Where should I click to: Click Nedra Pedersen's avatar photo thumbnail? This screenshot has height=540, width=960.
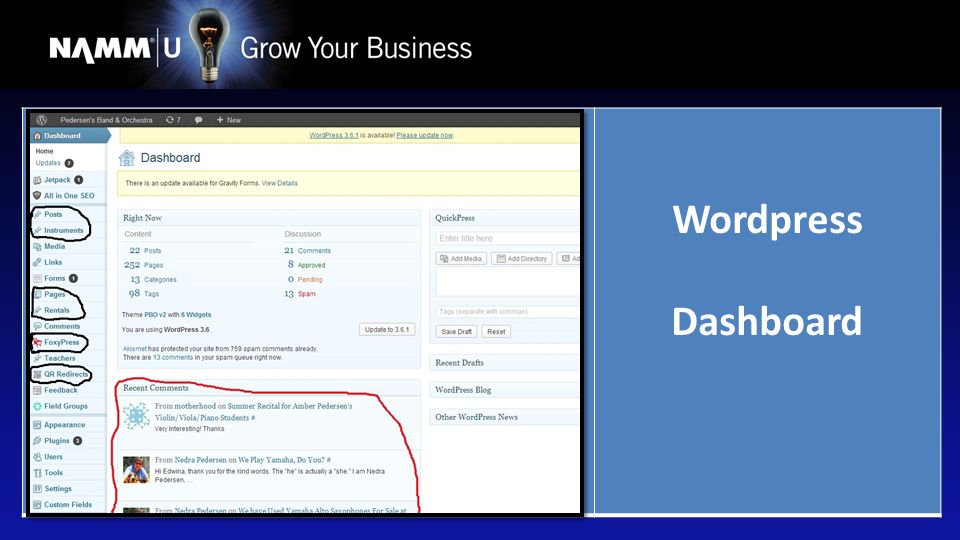[x=136, y=470]
